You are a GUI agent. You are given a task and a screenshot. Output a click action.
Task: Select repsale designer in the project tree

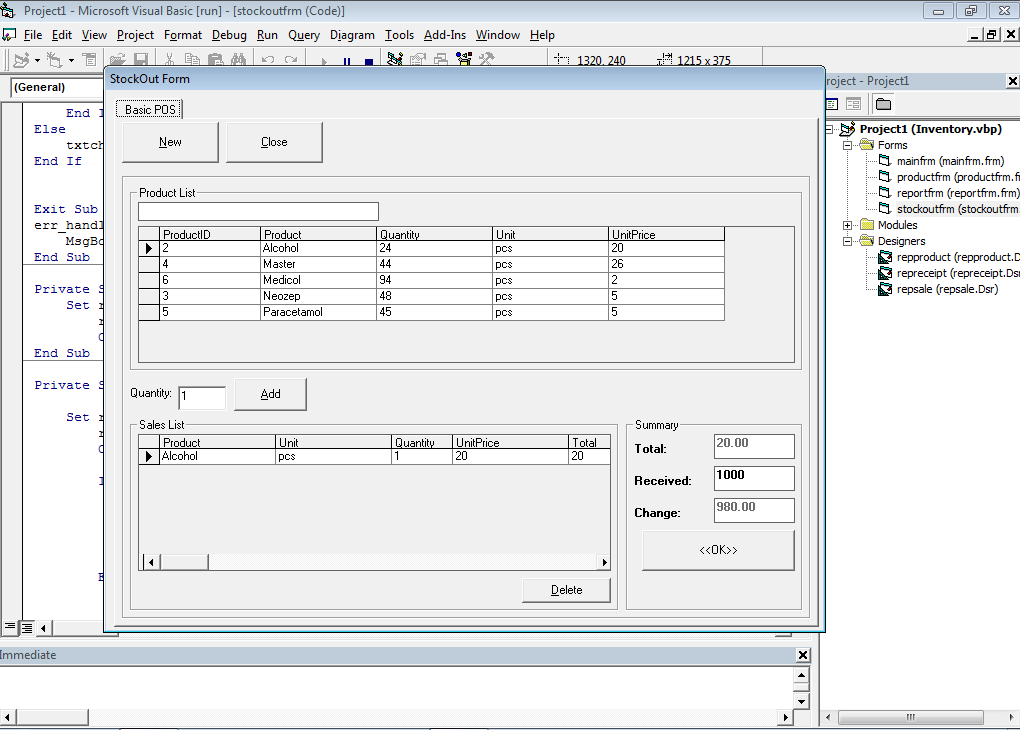[x=945, y=289]
